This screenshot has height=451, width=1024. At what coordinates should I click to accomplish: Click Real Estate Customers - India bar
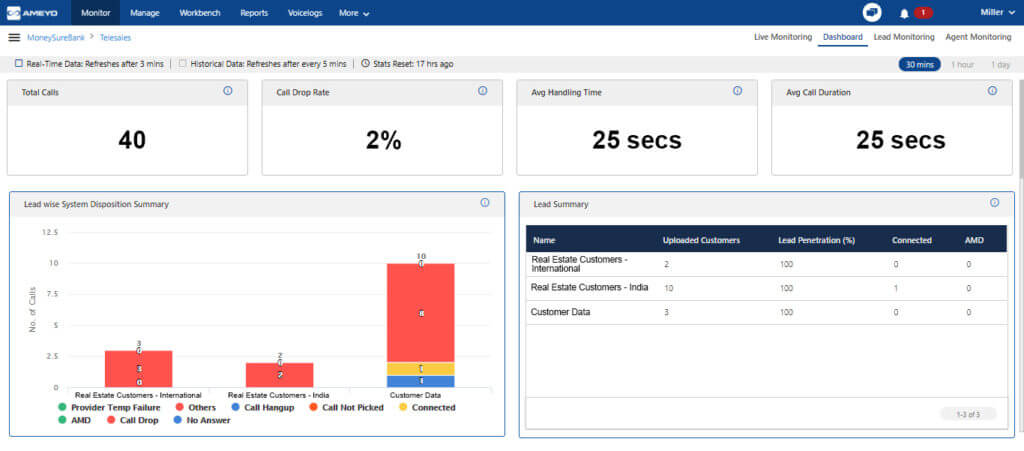pyautogui.click(x=280, y=375)
